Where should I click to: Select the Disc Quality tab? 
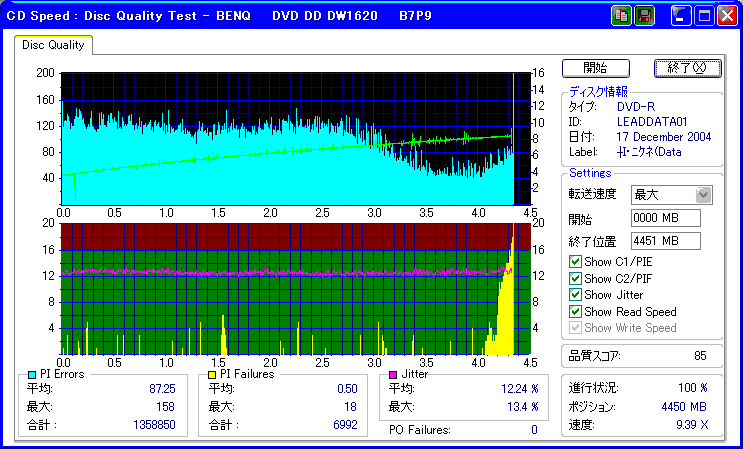53,45
